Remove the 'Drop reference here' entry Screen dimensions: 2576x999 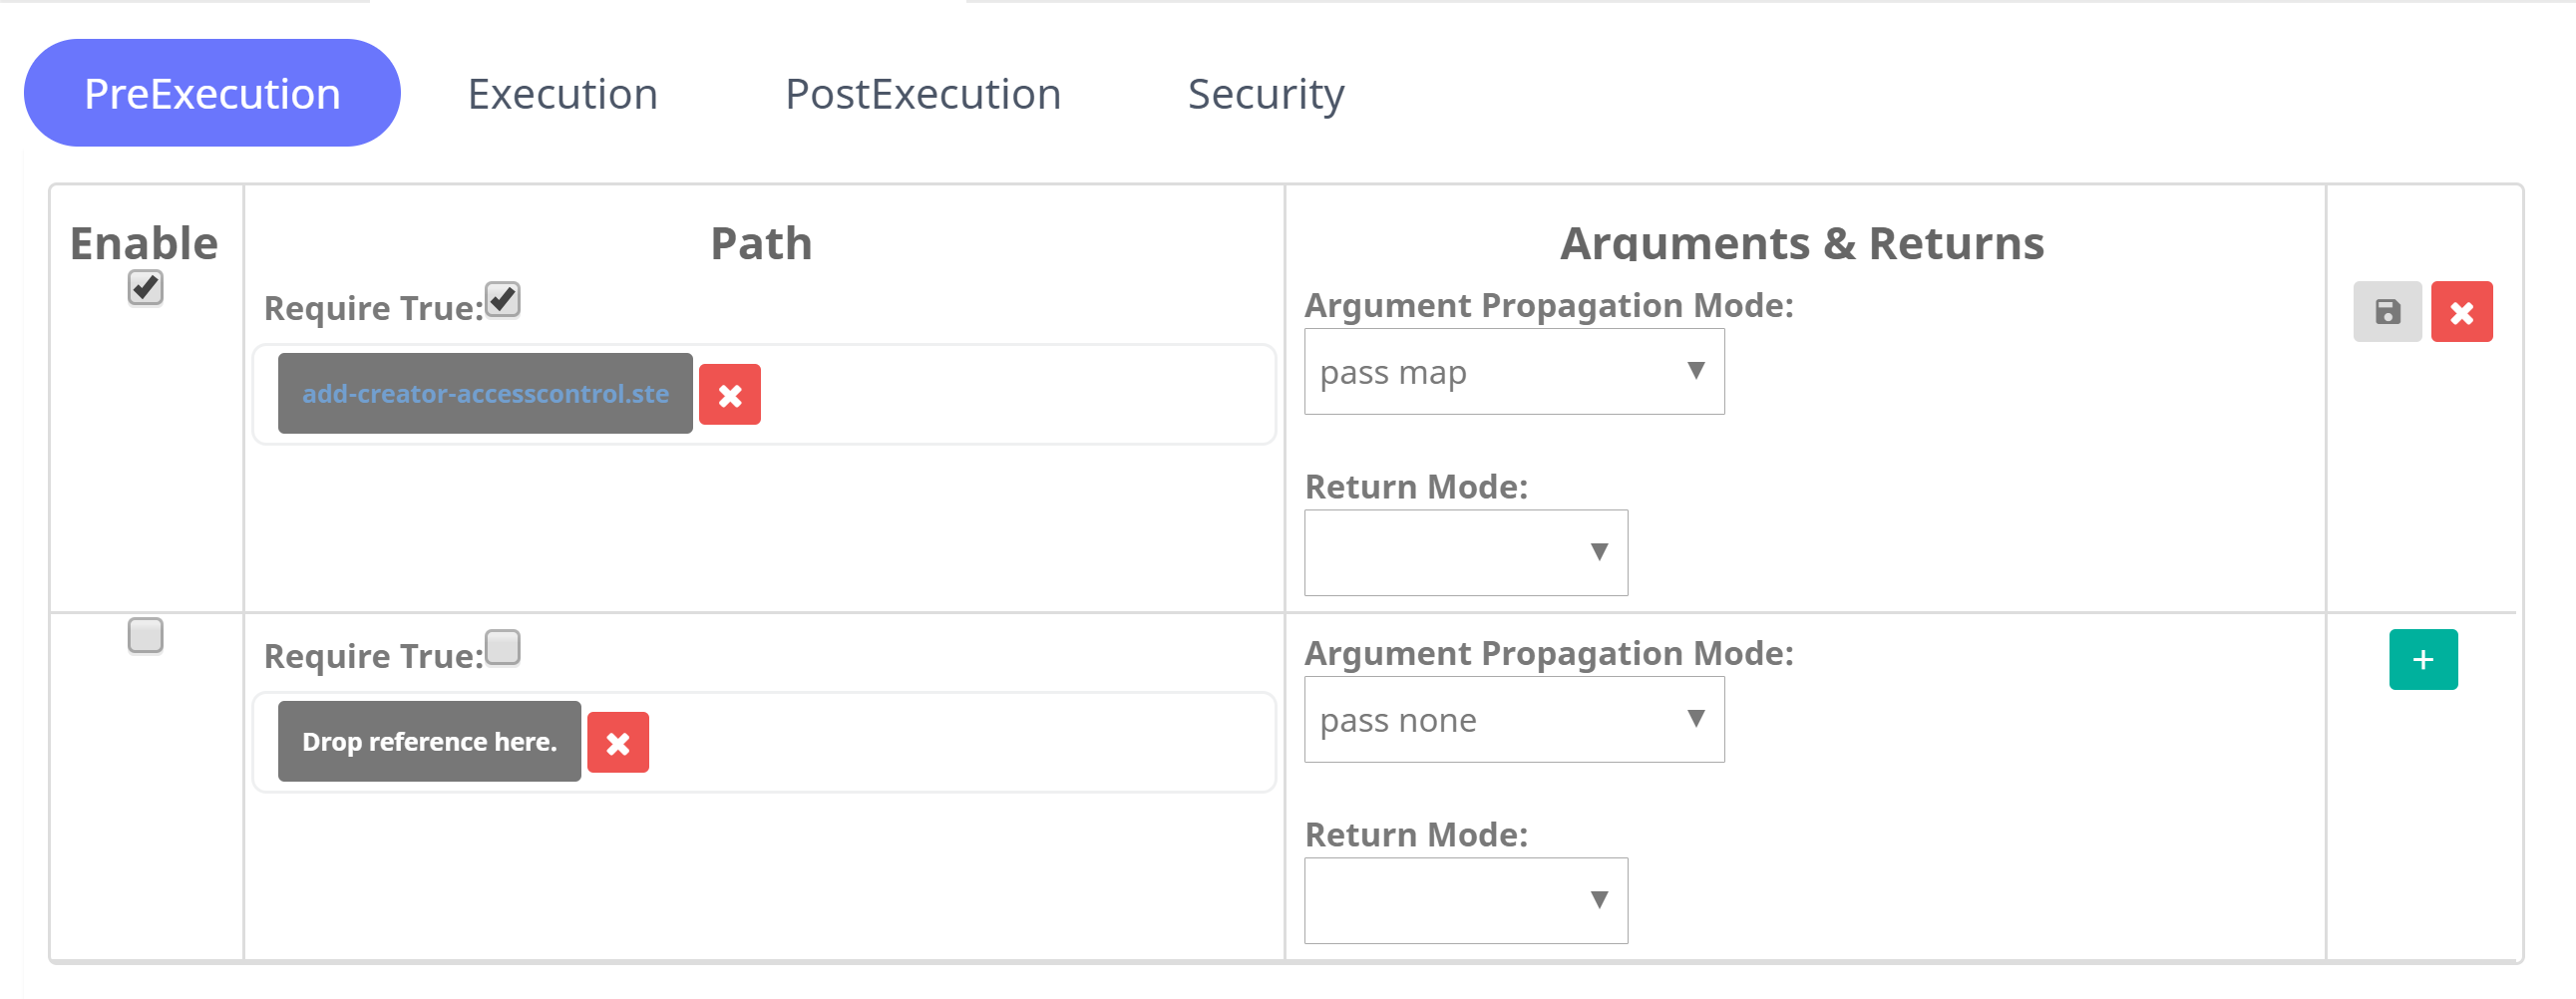tap(617, 743)
